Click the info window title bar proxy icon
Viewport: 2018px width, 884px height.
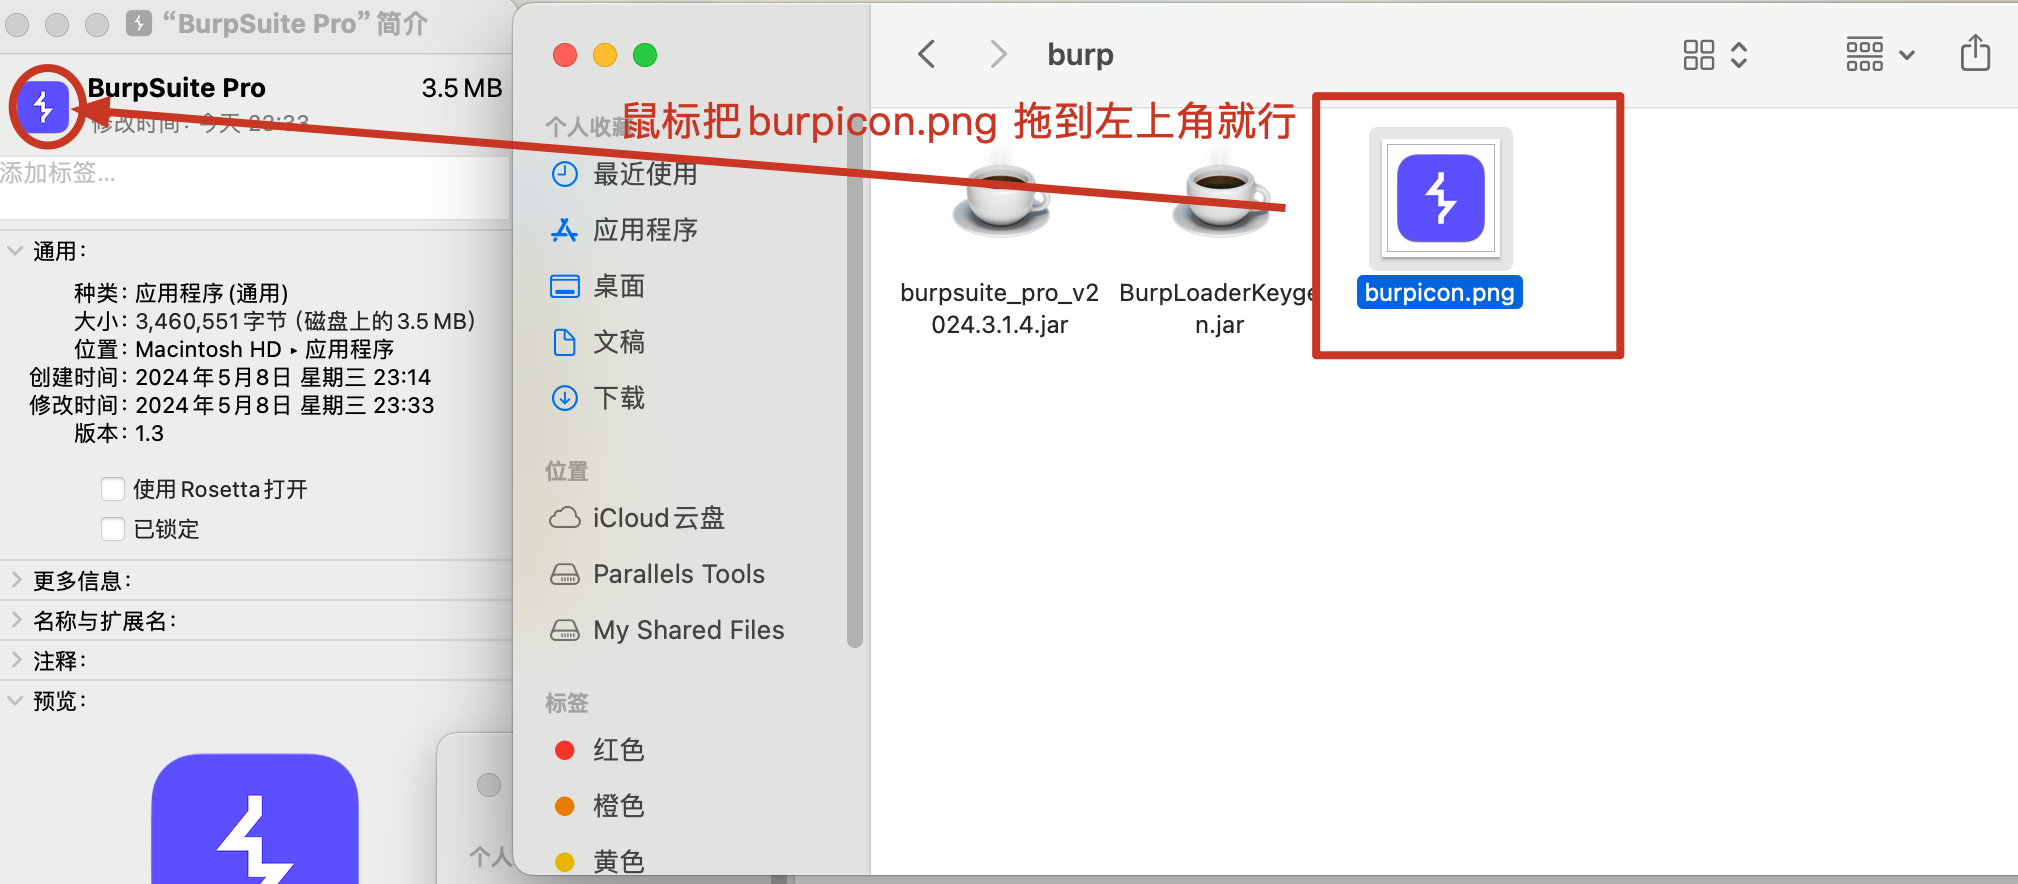[x=139, y=23]
